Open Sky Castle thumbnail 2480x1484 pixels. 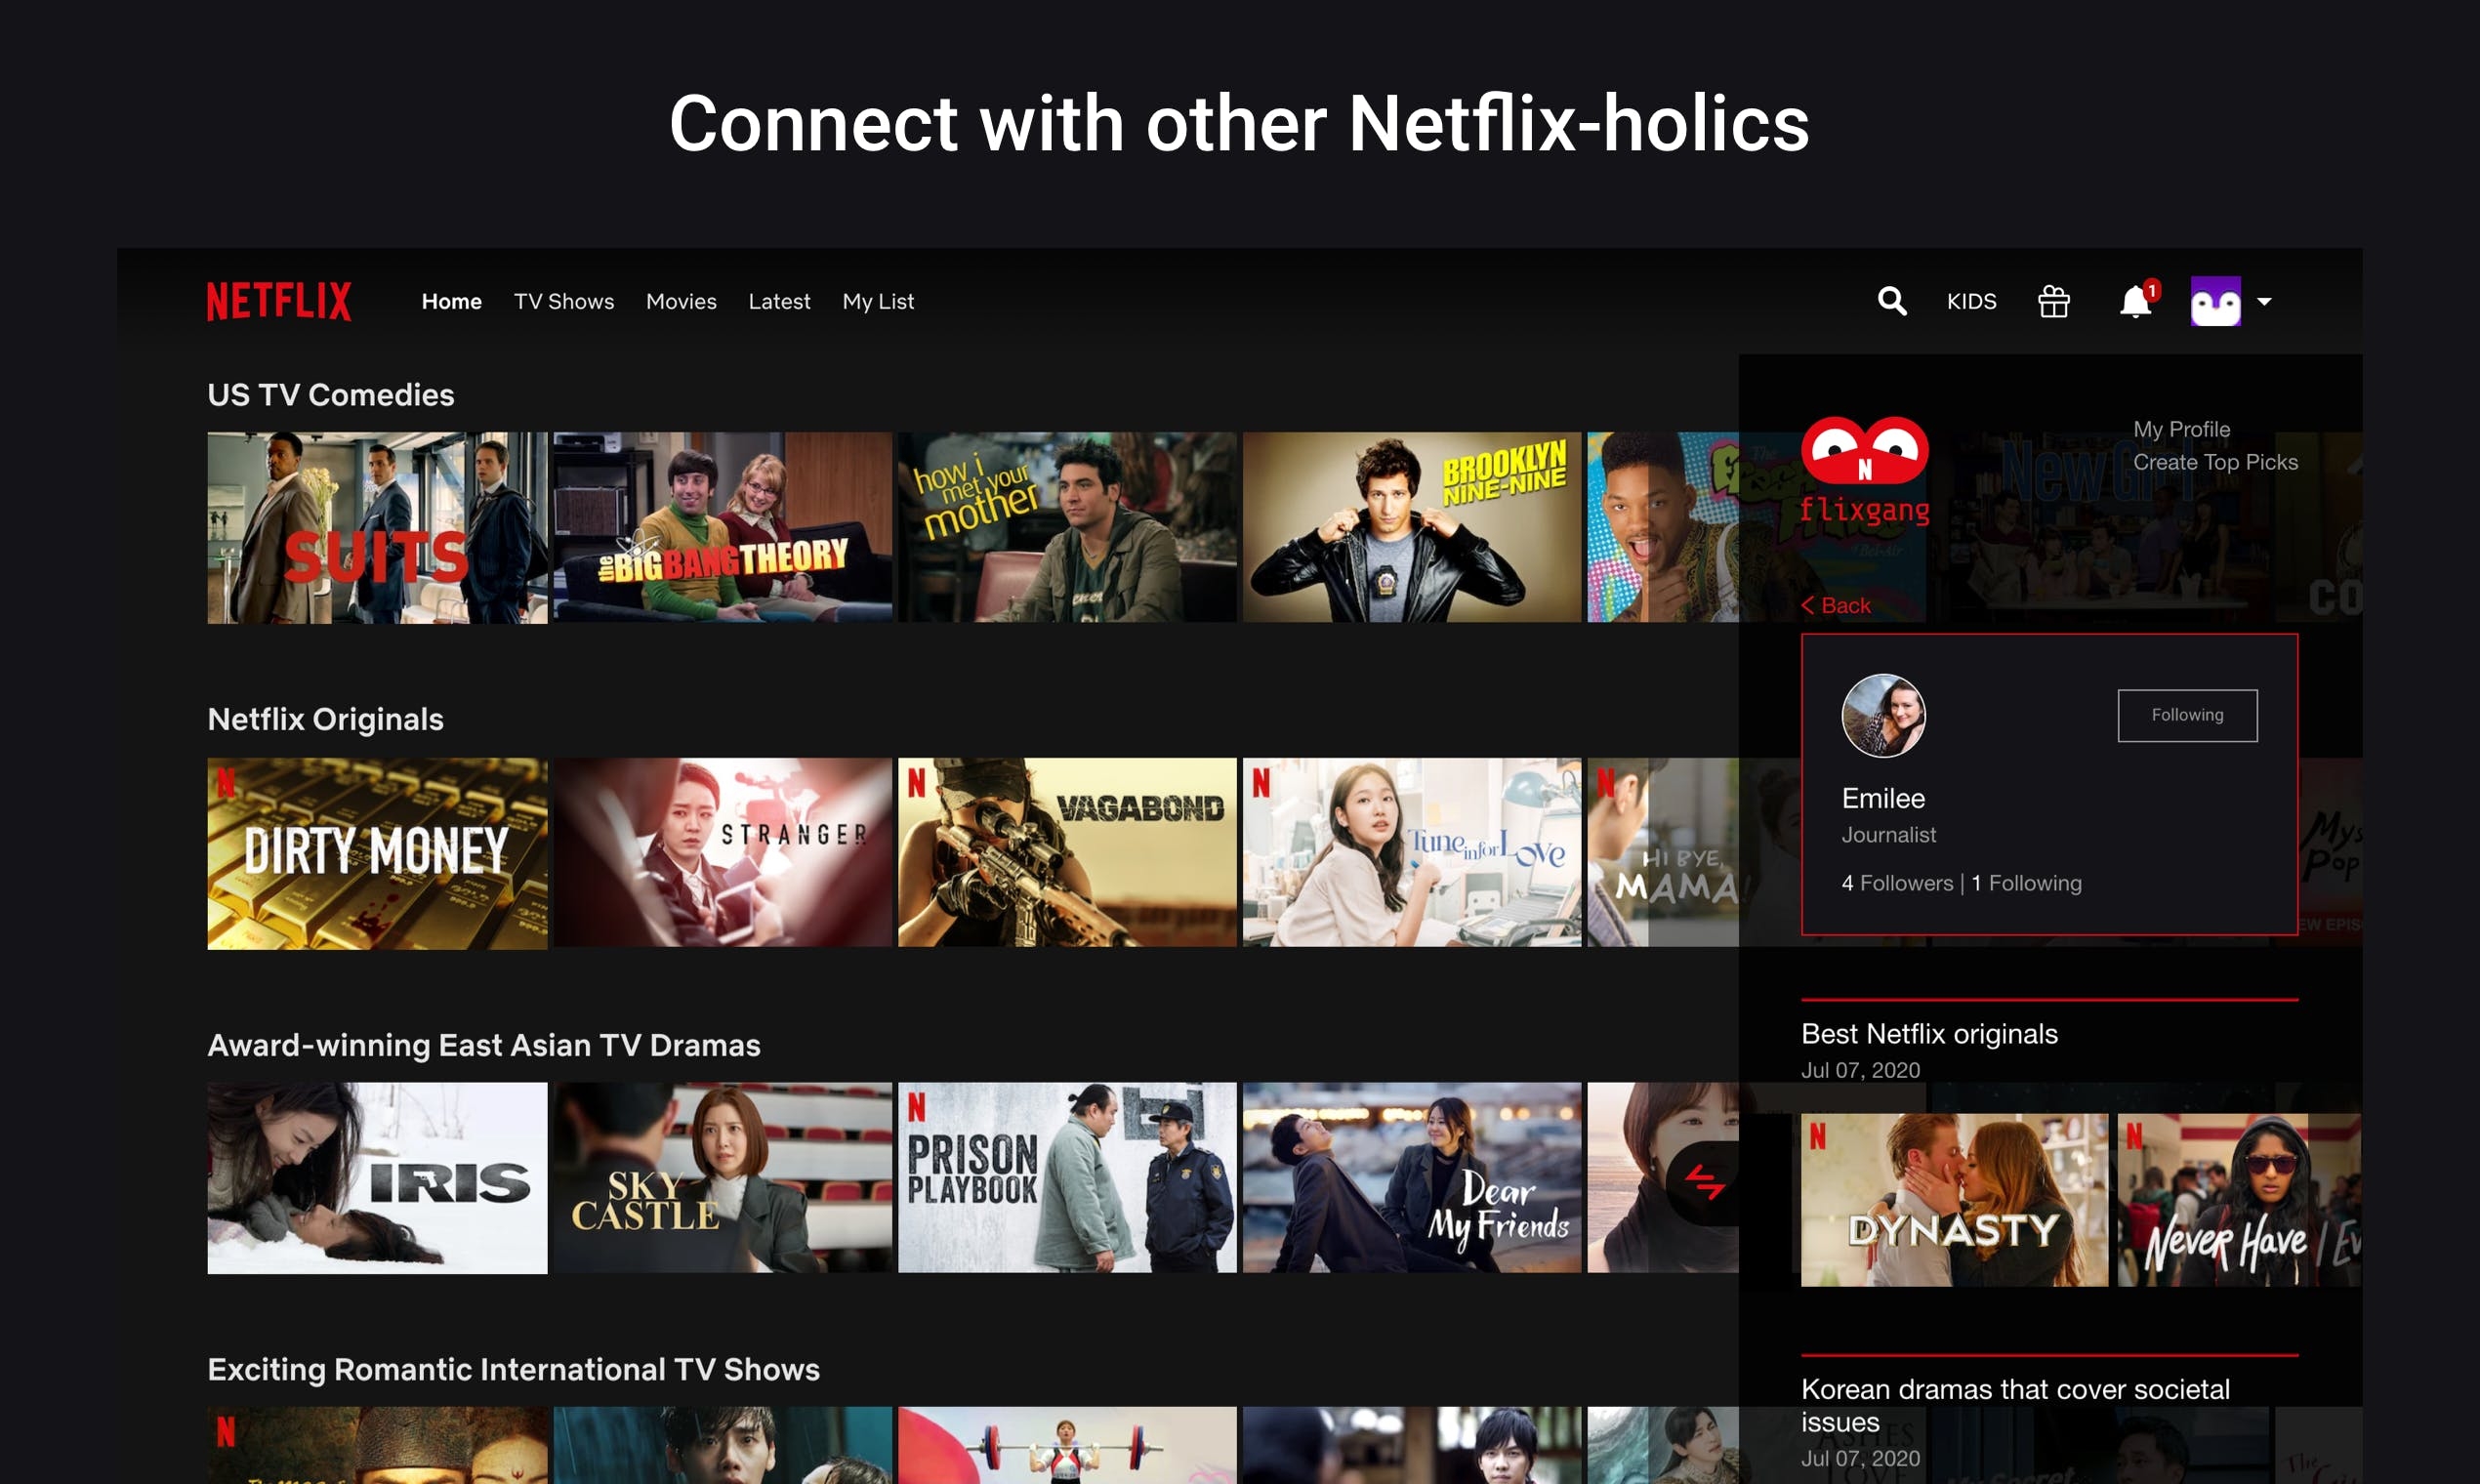[722, 1178]
